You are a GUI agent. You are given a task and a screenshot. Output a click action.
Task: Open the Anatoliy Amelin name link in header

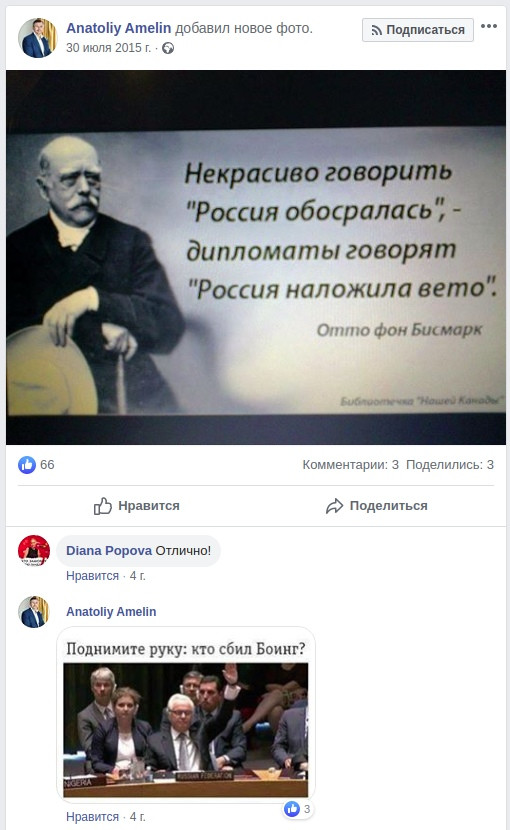pos(119,28)
